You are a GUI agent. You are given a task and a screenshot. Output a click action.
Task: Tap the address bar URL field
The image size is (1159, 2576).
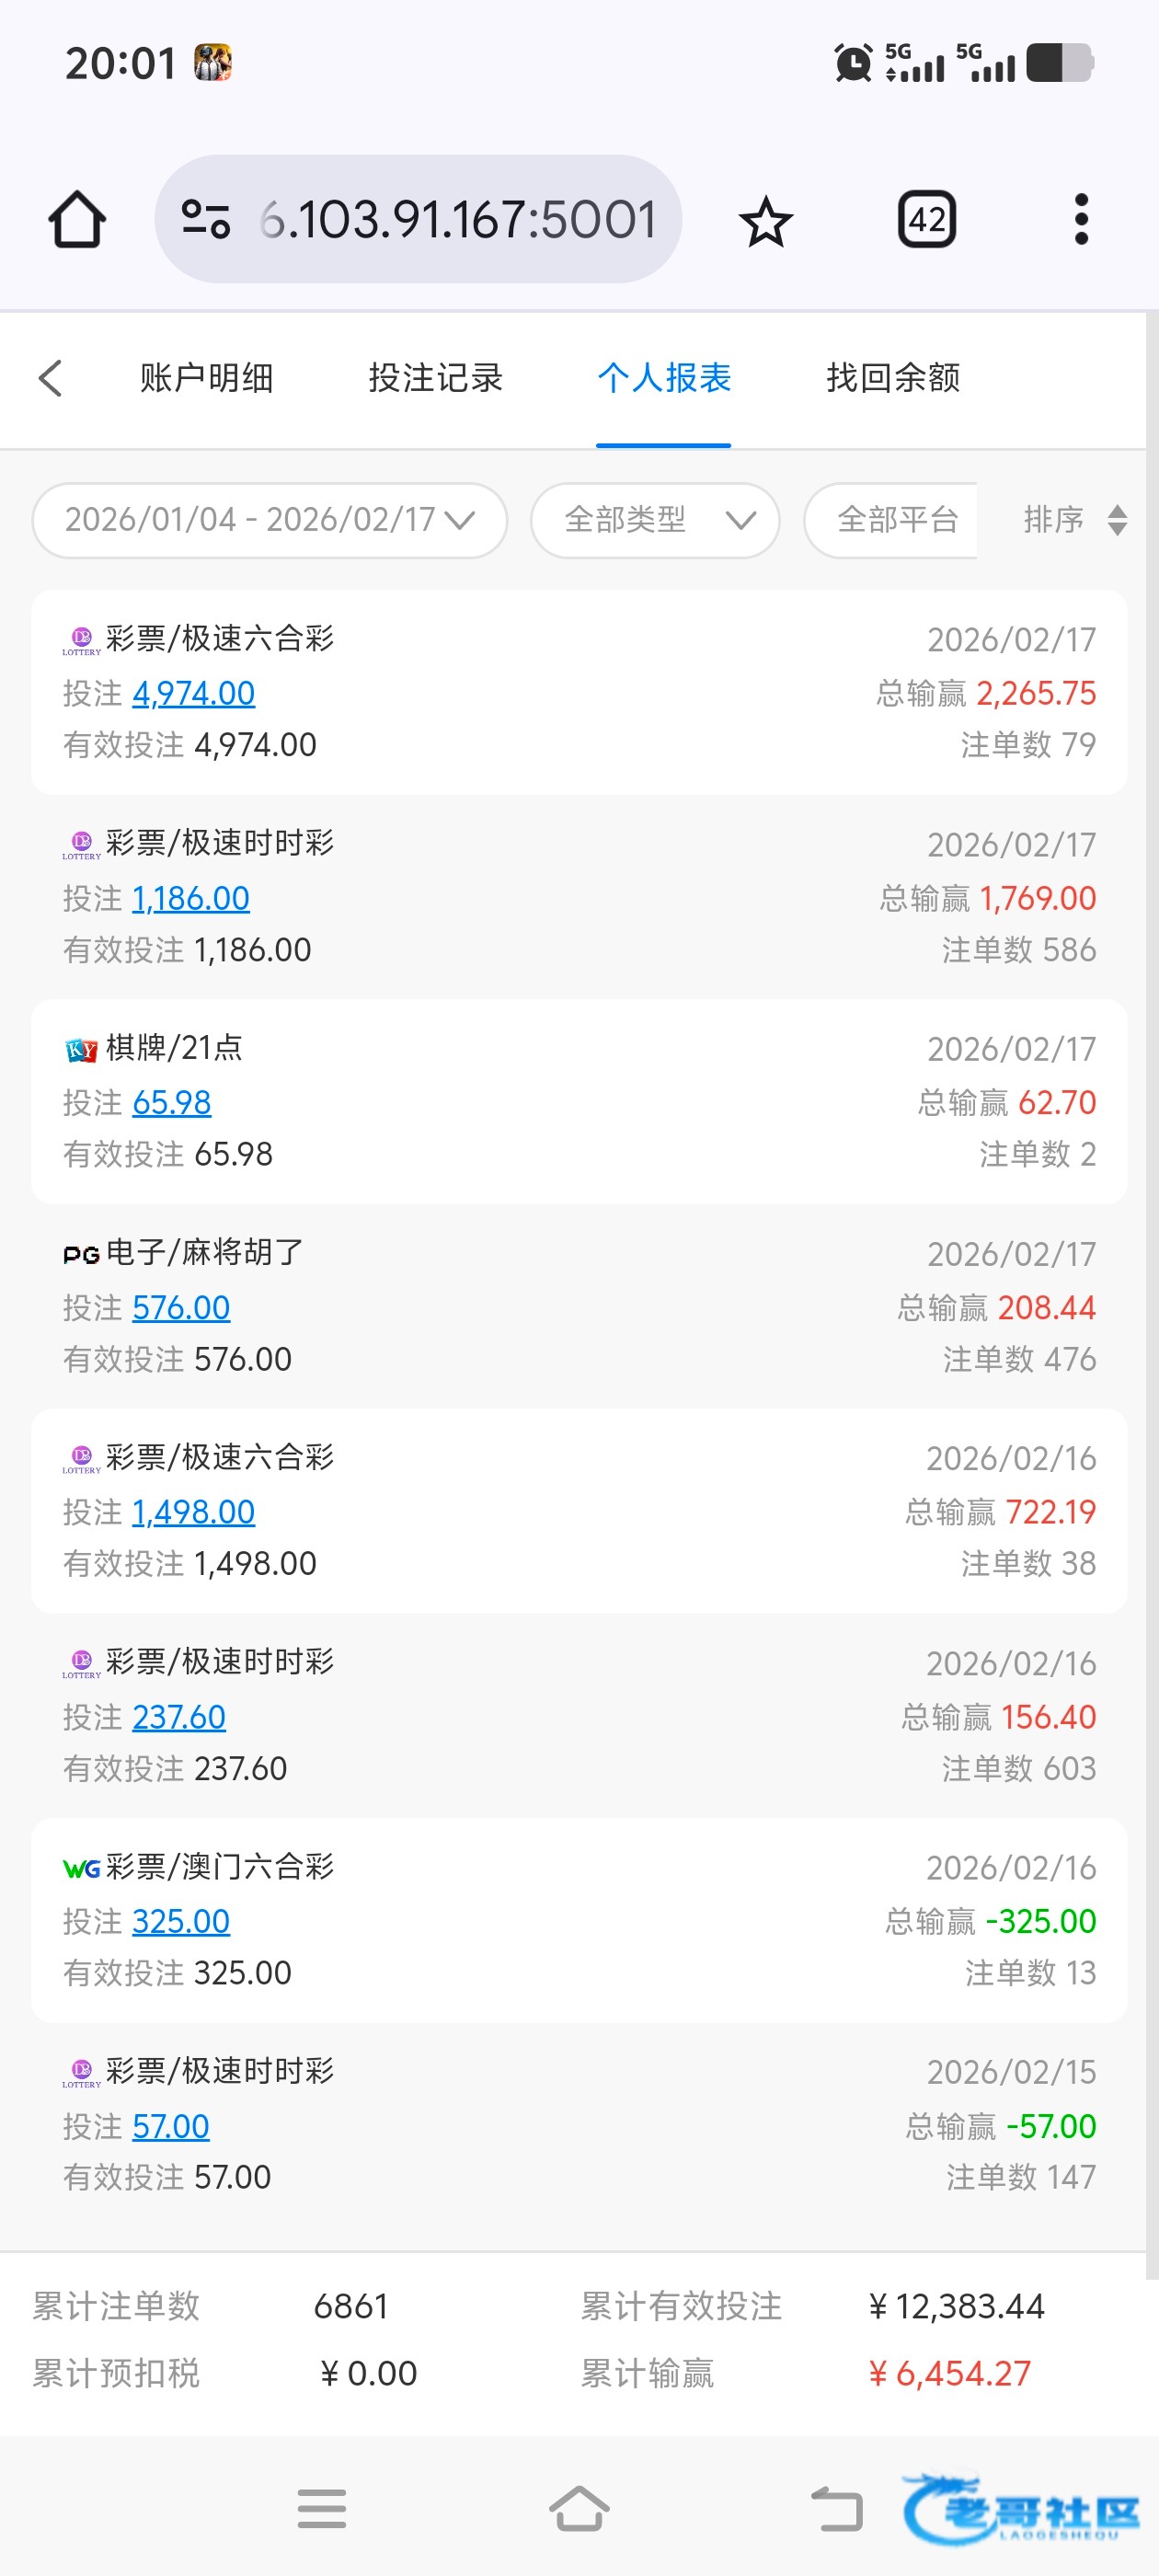[457, 220]
